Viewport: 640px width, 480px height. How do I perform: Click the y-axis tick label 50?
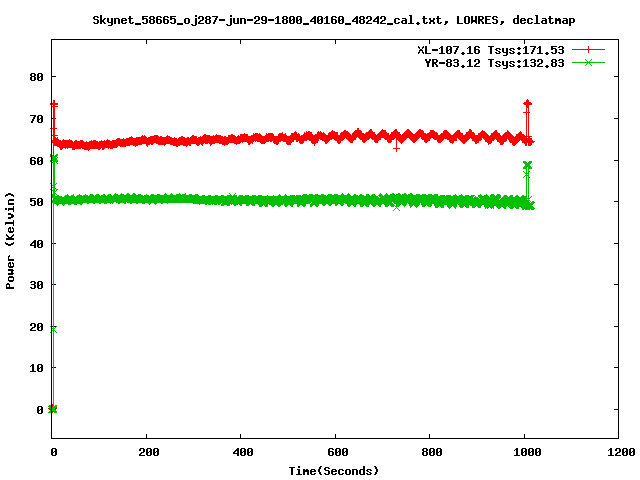point(36,202)
